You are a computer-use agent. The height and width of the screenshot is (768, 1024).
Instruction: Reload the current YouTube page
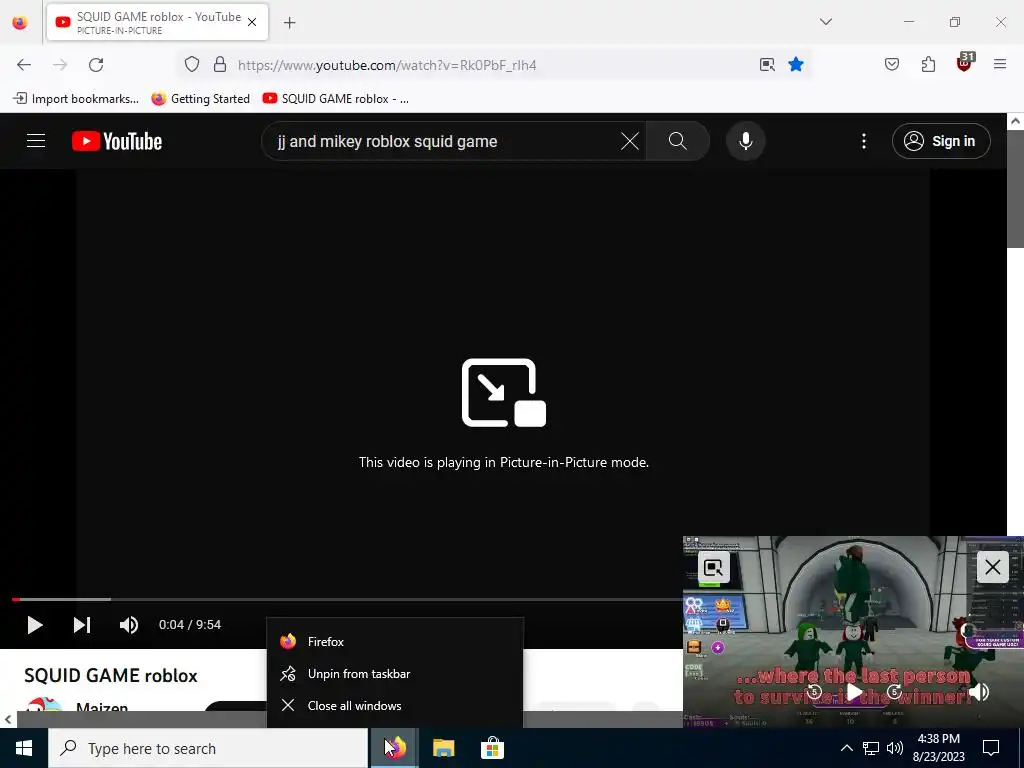point(96,65)
